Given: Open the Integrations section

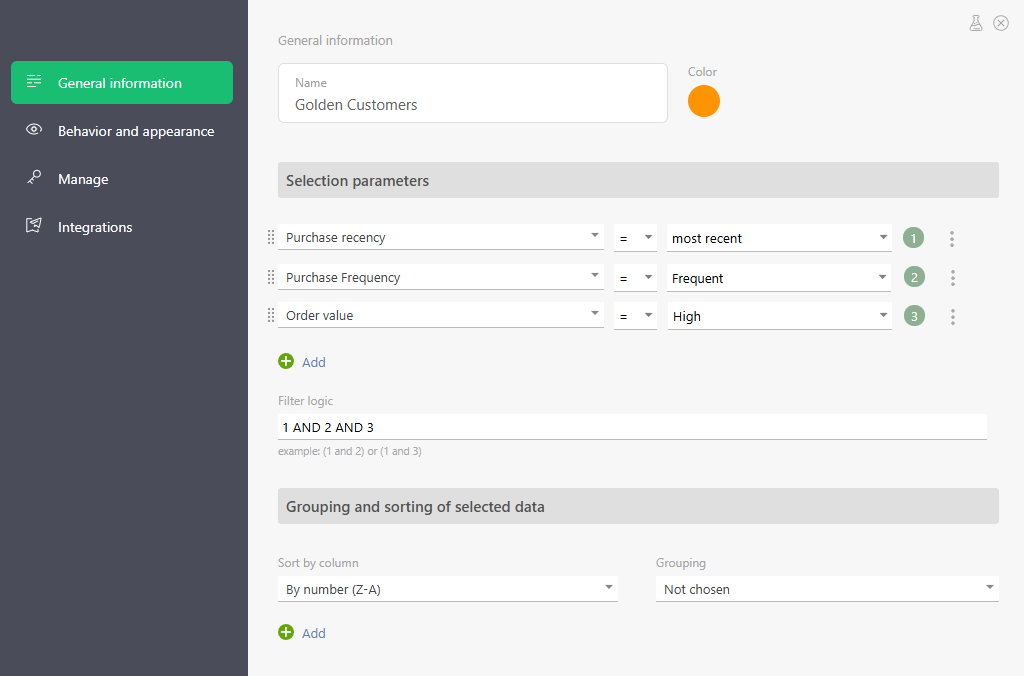Looking at the screenshot, I should point(122,227).
